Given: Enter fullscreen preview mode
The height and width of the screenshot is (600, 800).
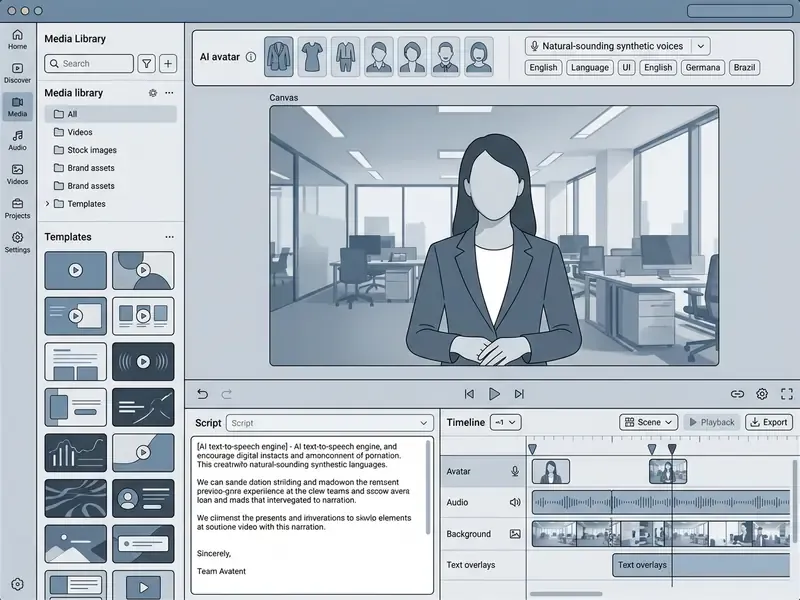Looking at the screenshot, I should click(787, 394).
